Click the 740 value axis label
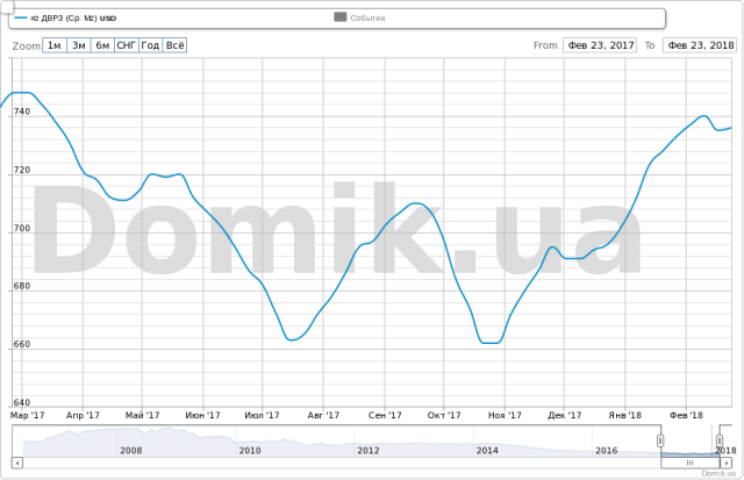The height and width of the screenshot is (480, 744). click(22, 111)
